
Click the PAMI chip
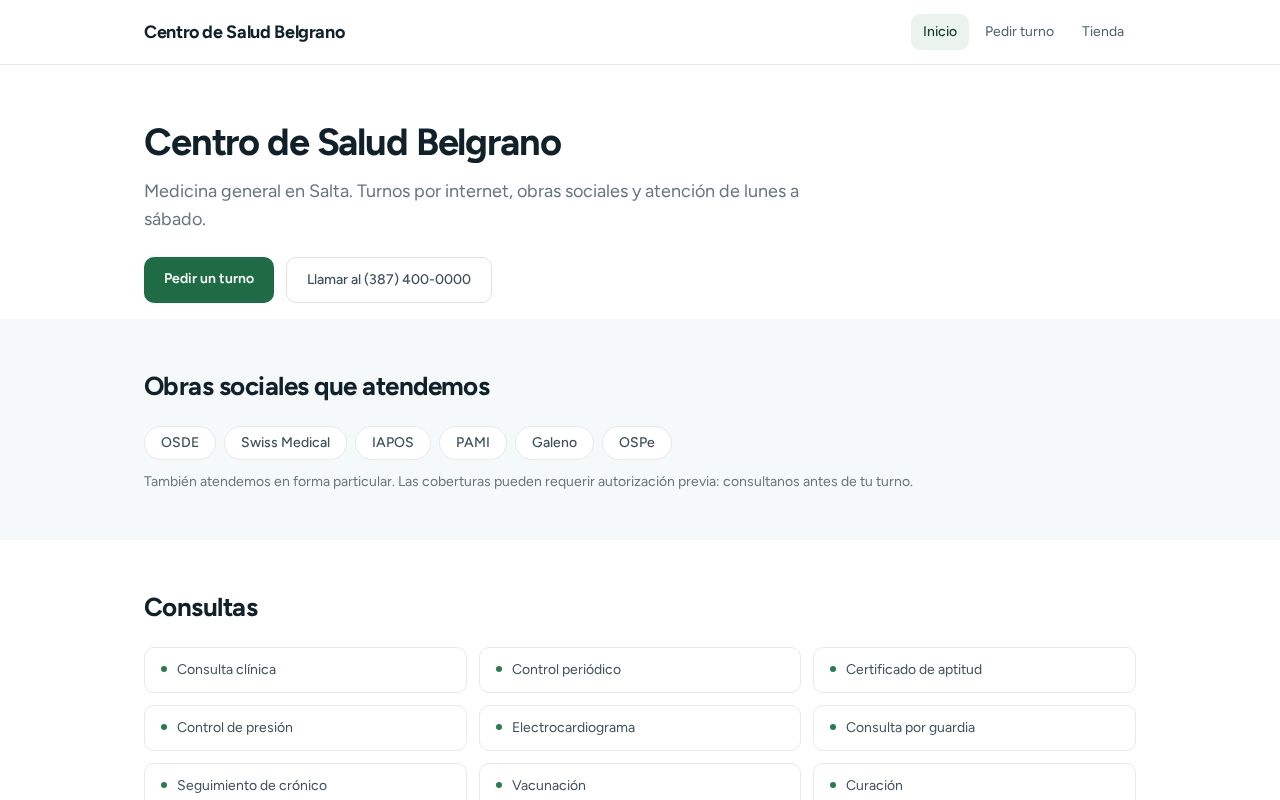473,443
